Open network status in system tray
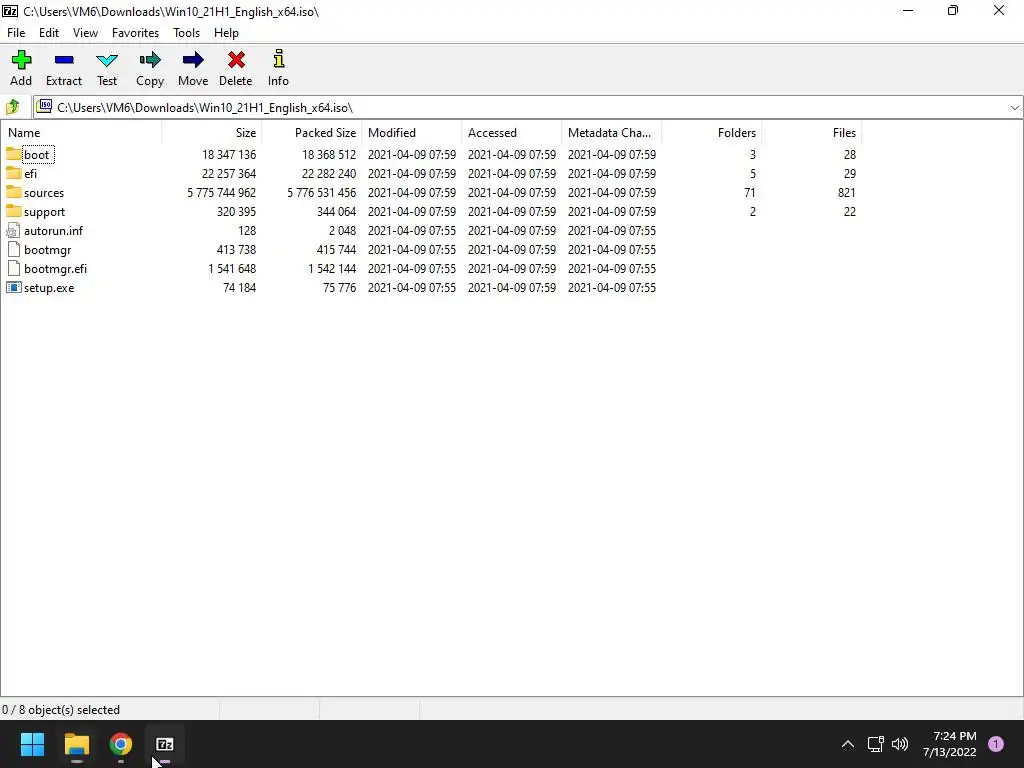The width and height of the screenshot is (1024, 768). tap(875, 744)
